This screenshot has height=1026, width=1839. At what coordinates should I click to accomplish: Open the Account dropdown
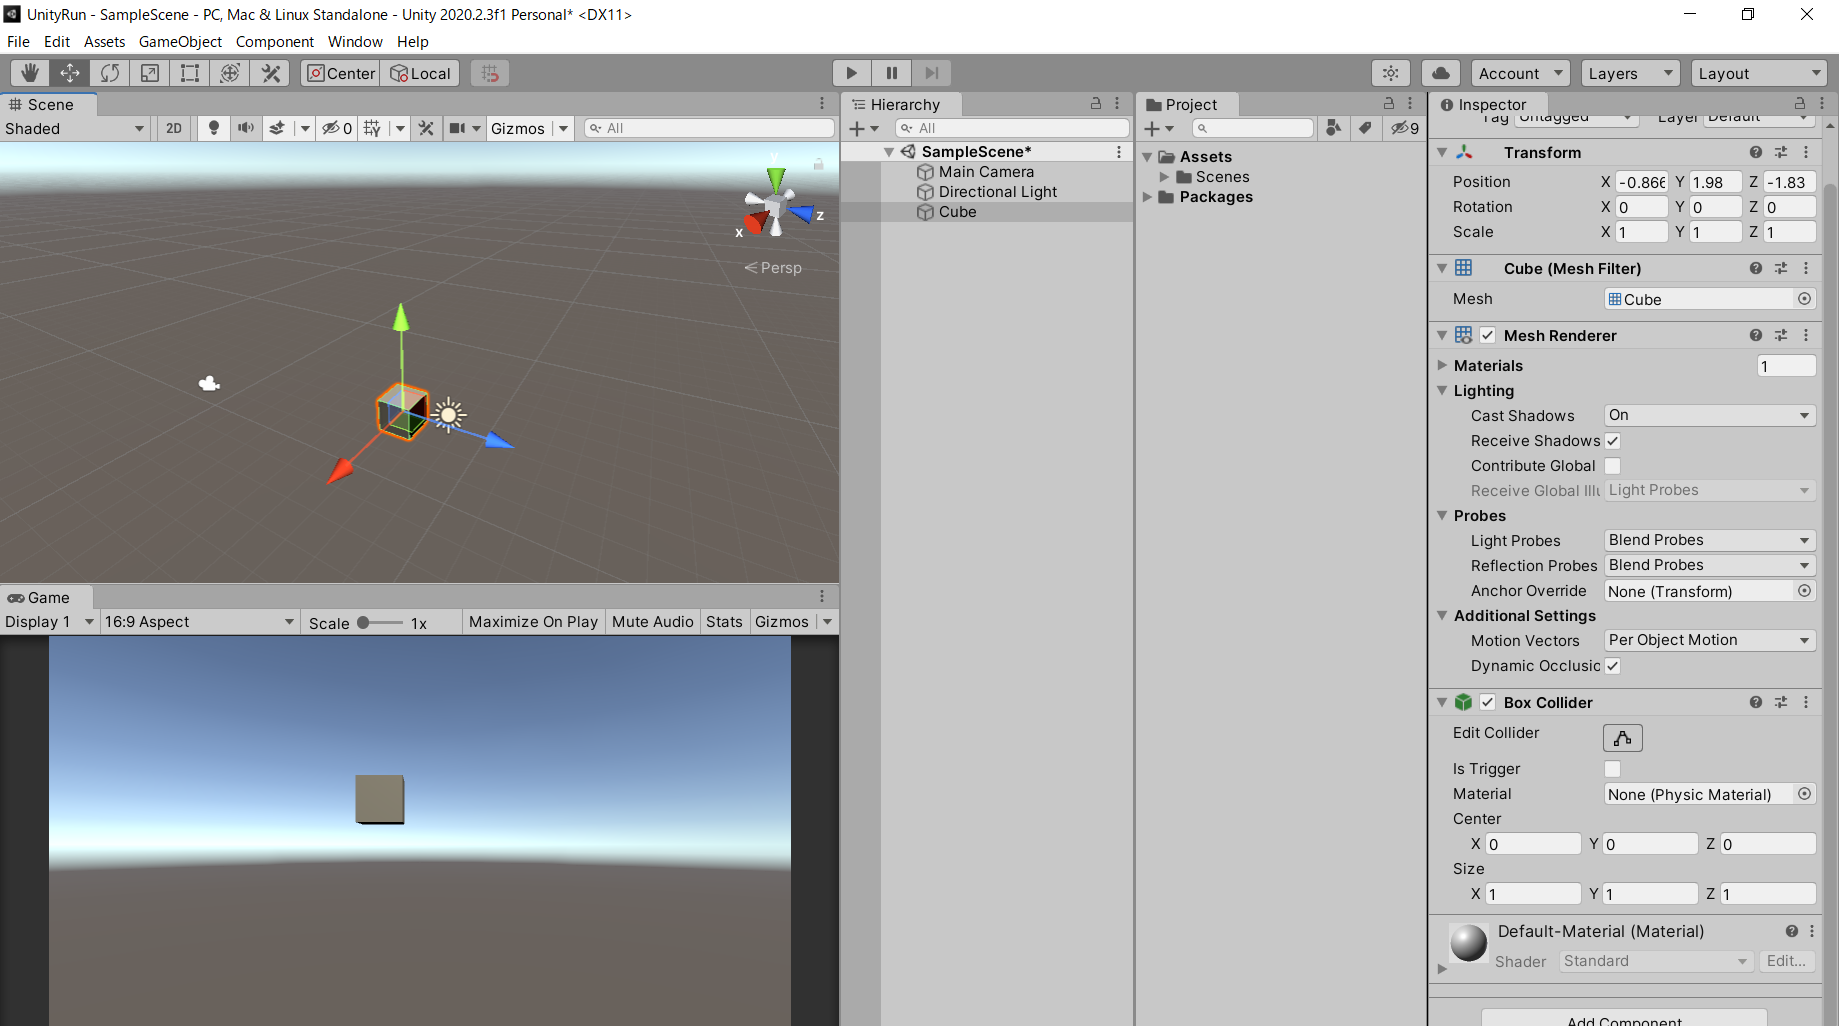1520,73
